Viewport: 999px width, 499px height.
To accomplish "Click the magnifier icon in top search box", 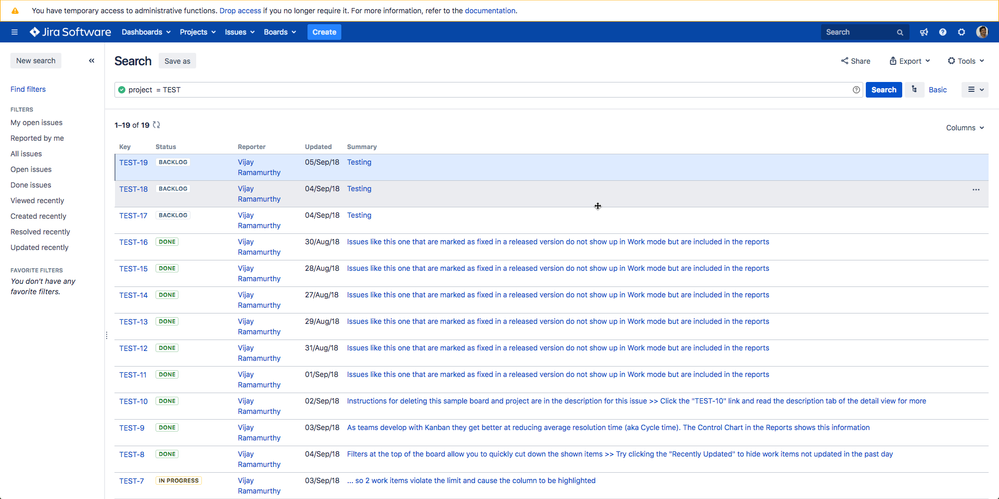I will point(900,32).
